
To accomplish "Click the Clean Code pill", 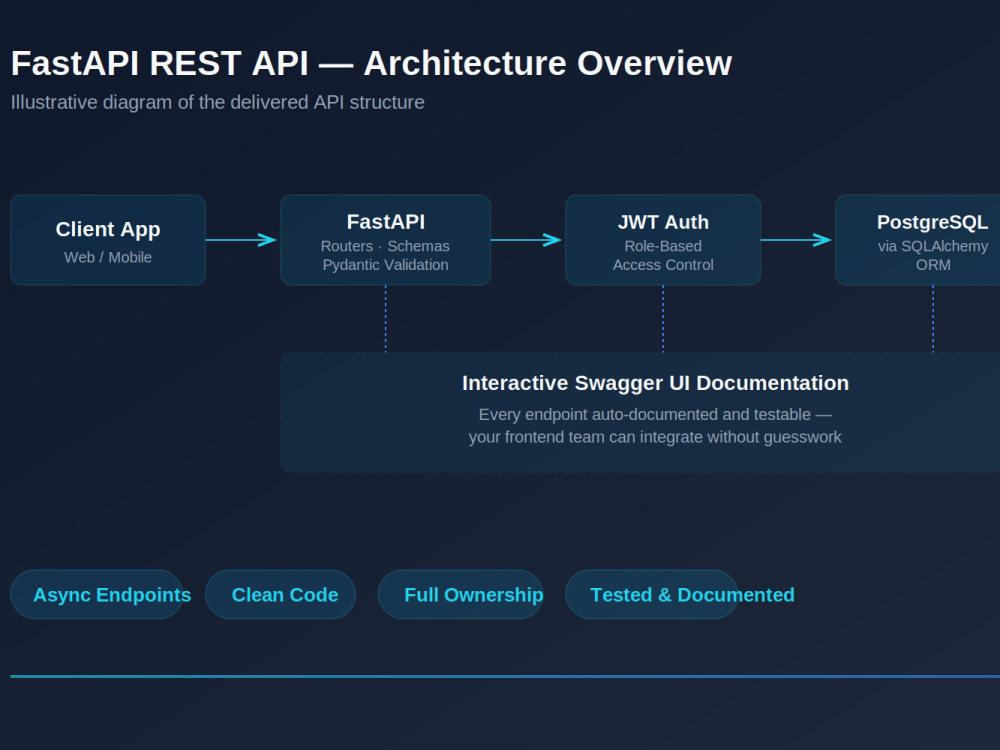I will coord(281,594).
